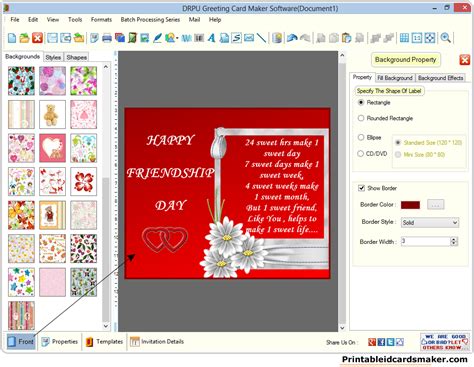Click the Facebook share icon

tap(381, 342)
